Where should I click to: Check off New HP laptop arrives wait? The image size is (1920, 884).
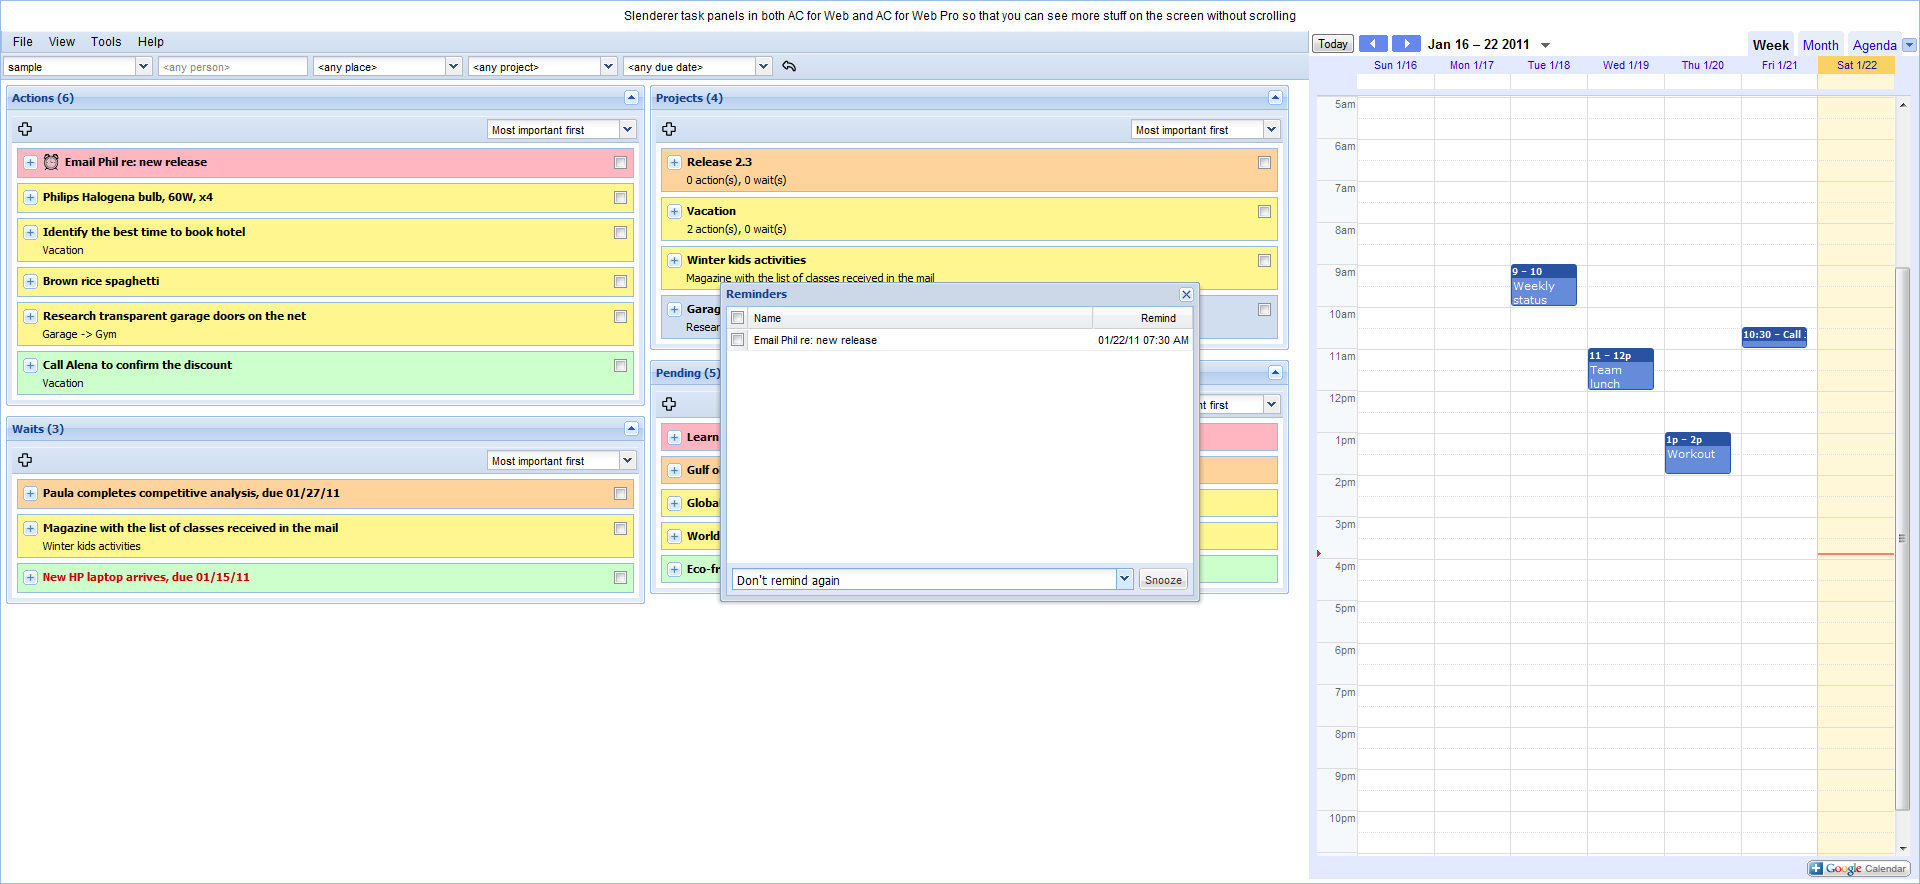(620, 577)
